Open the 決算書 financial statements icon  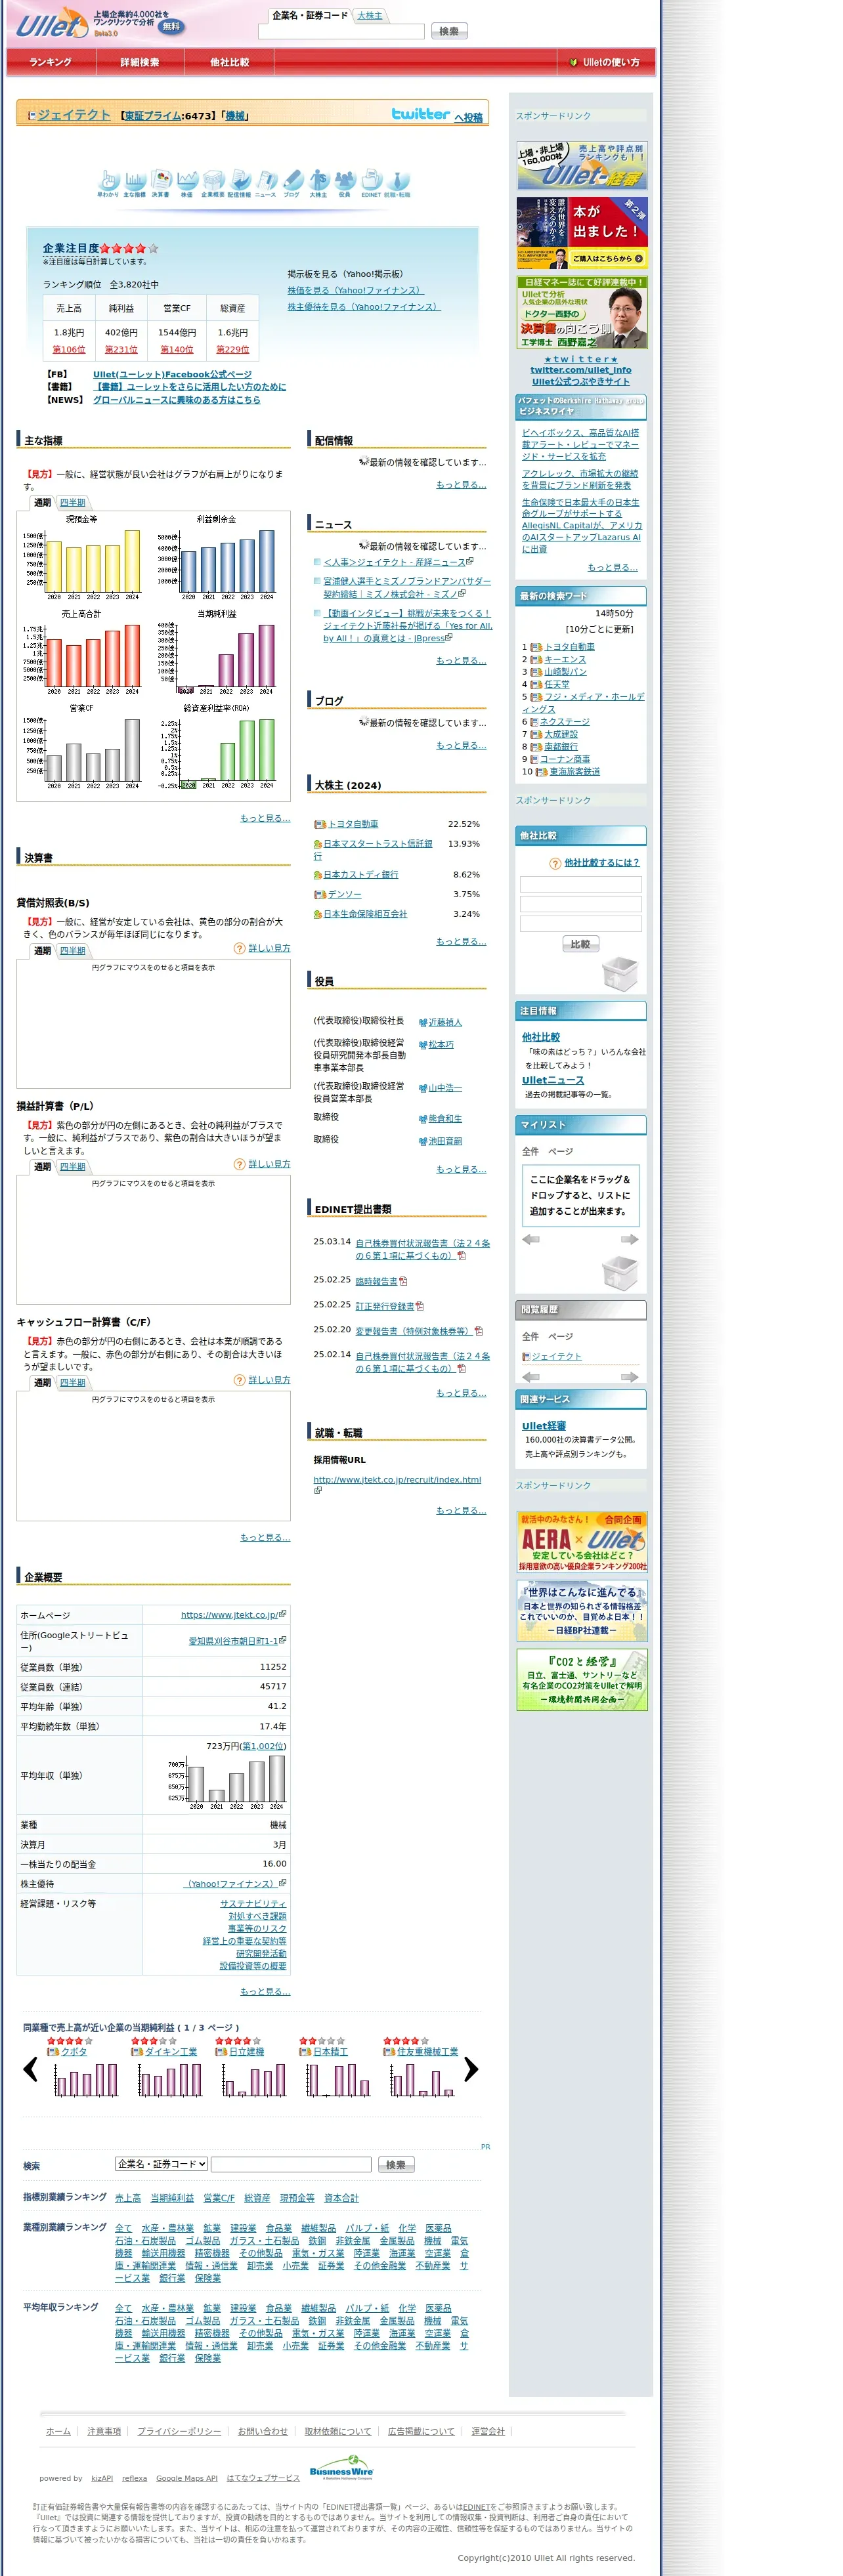tap(161, 182)
